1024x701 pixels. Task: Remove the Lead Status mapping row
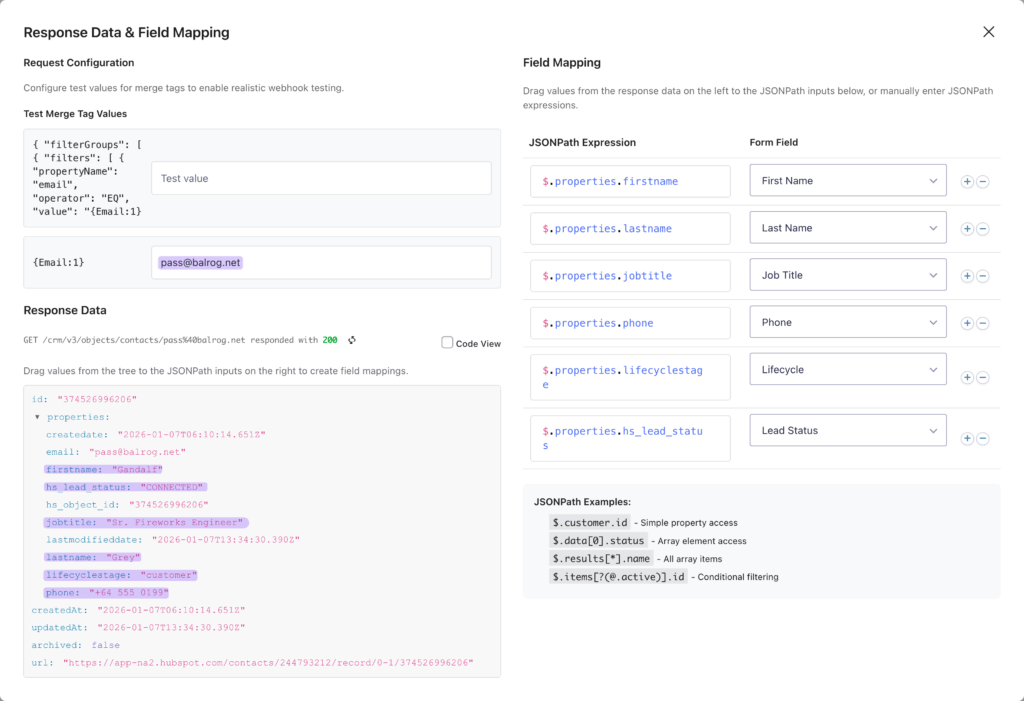coord(983,438)
